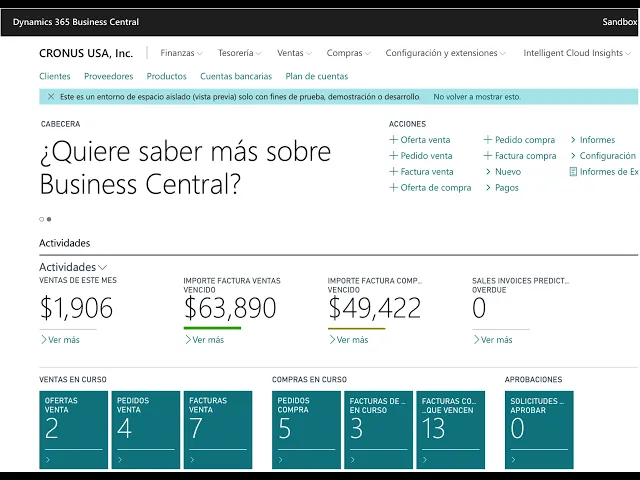Click CRONUS USA, Inc. company name
This screenshot has width=640, height=480.
(x=86, y=53)
